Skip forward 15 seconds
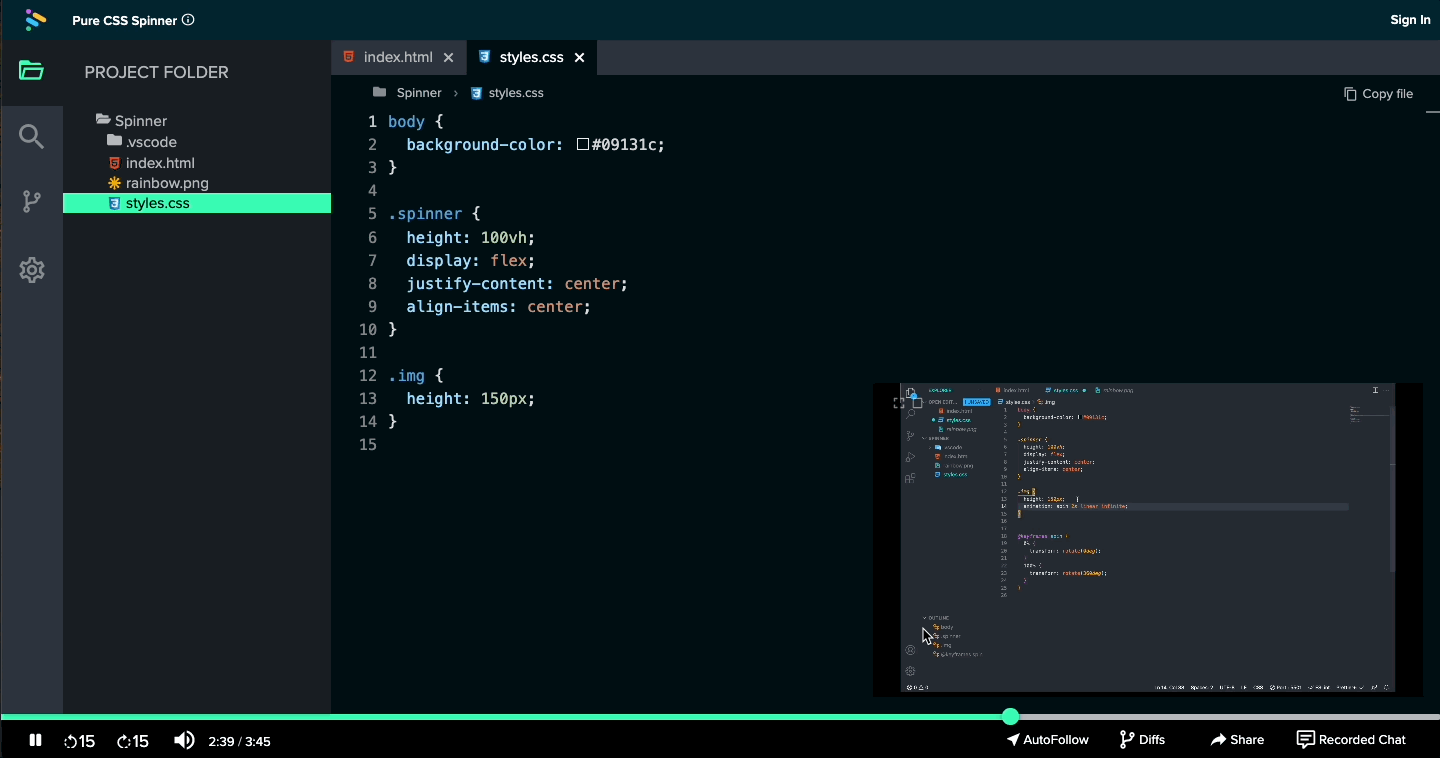The width and height of the screenshot is (1440, 758). tap(132, 741)
